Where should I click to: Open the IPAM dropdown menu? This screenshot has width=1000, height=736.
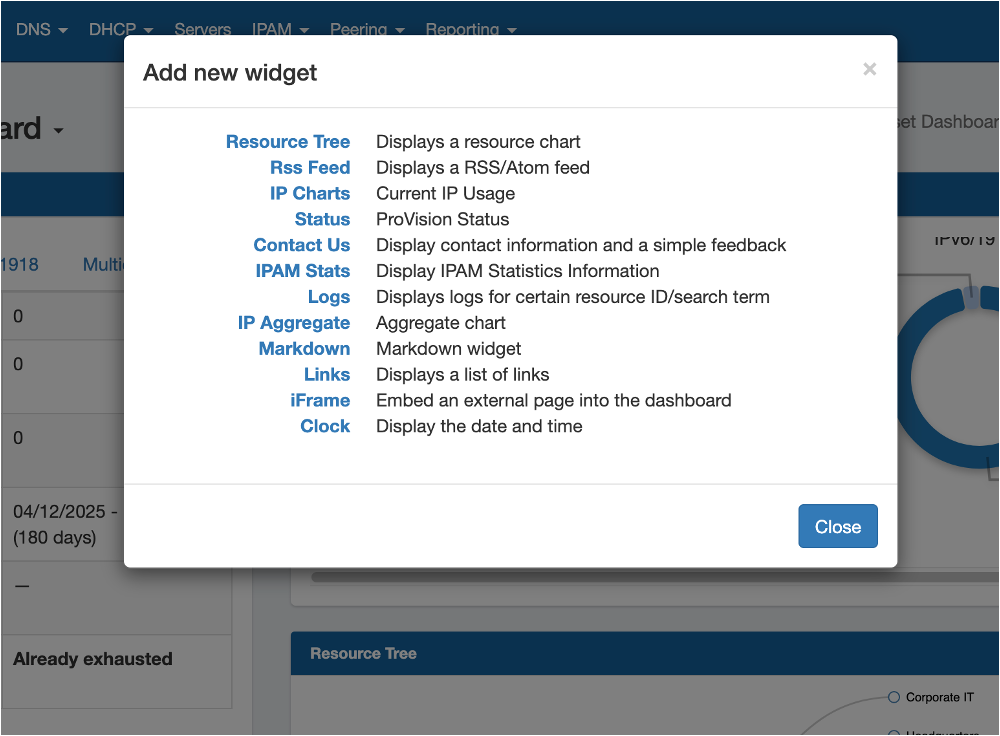coord(279,29)
